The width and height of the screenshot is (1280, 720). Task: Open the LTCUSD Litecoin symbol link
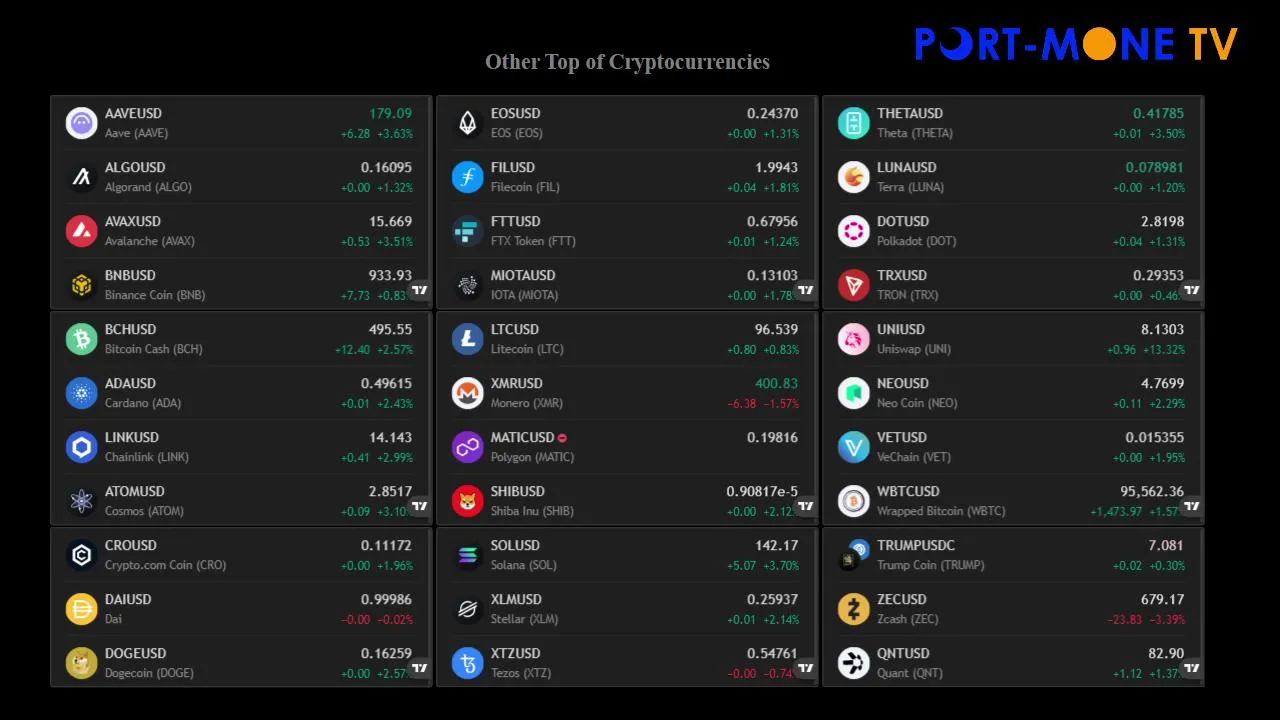point(514,329)
